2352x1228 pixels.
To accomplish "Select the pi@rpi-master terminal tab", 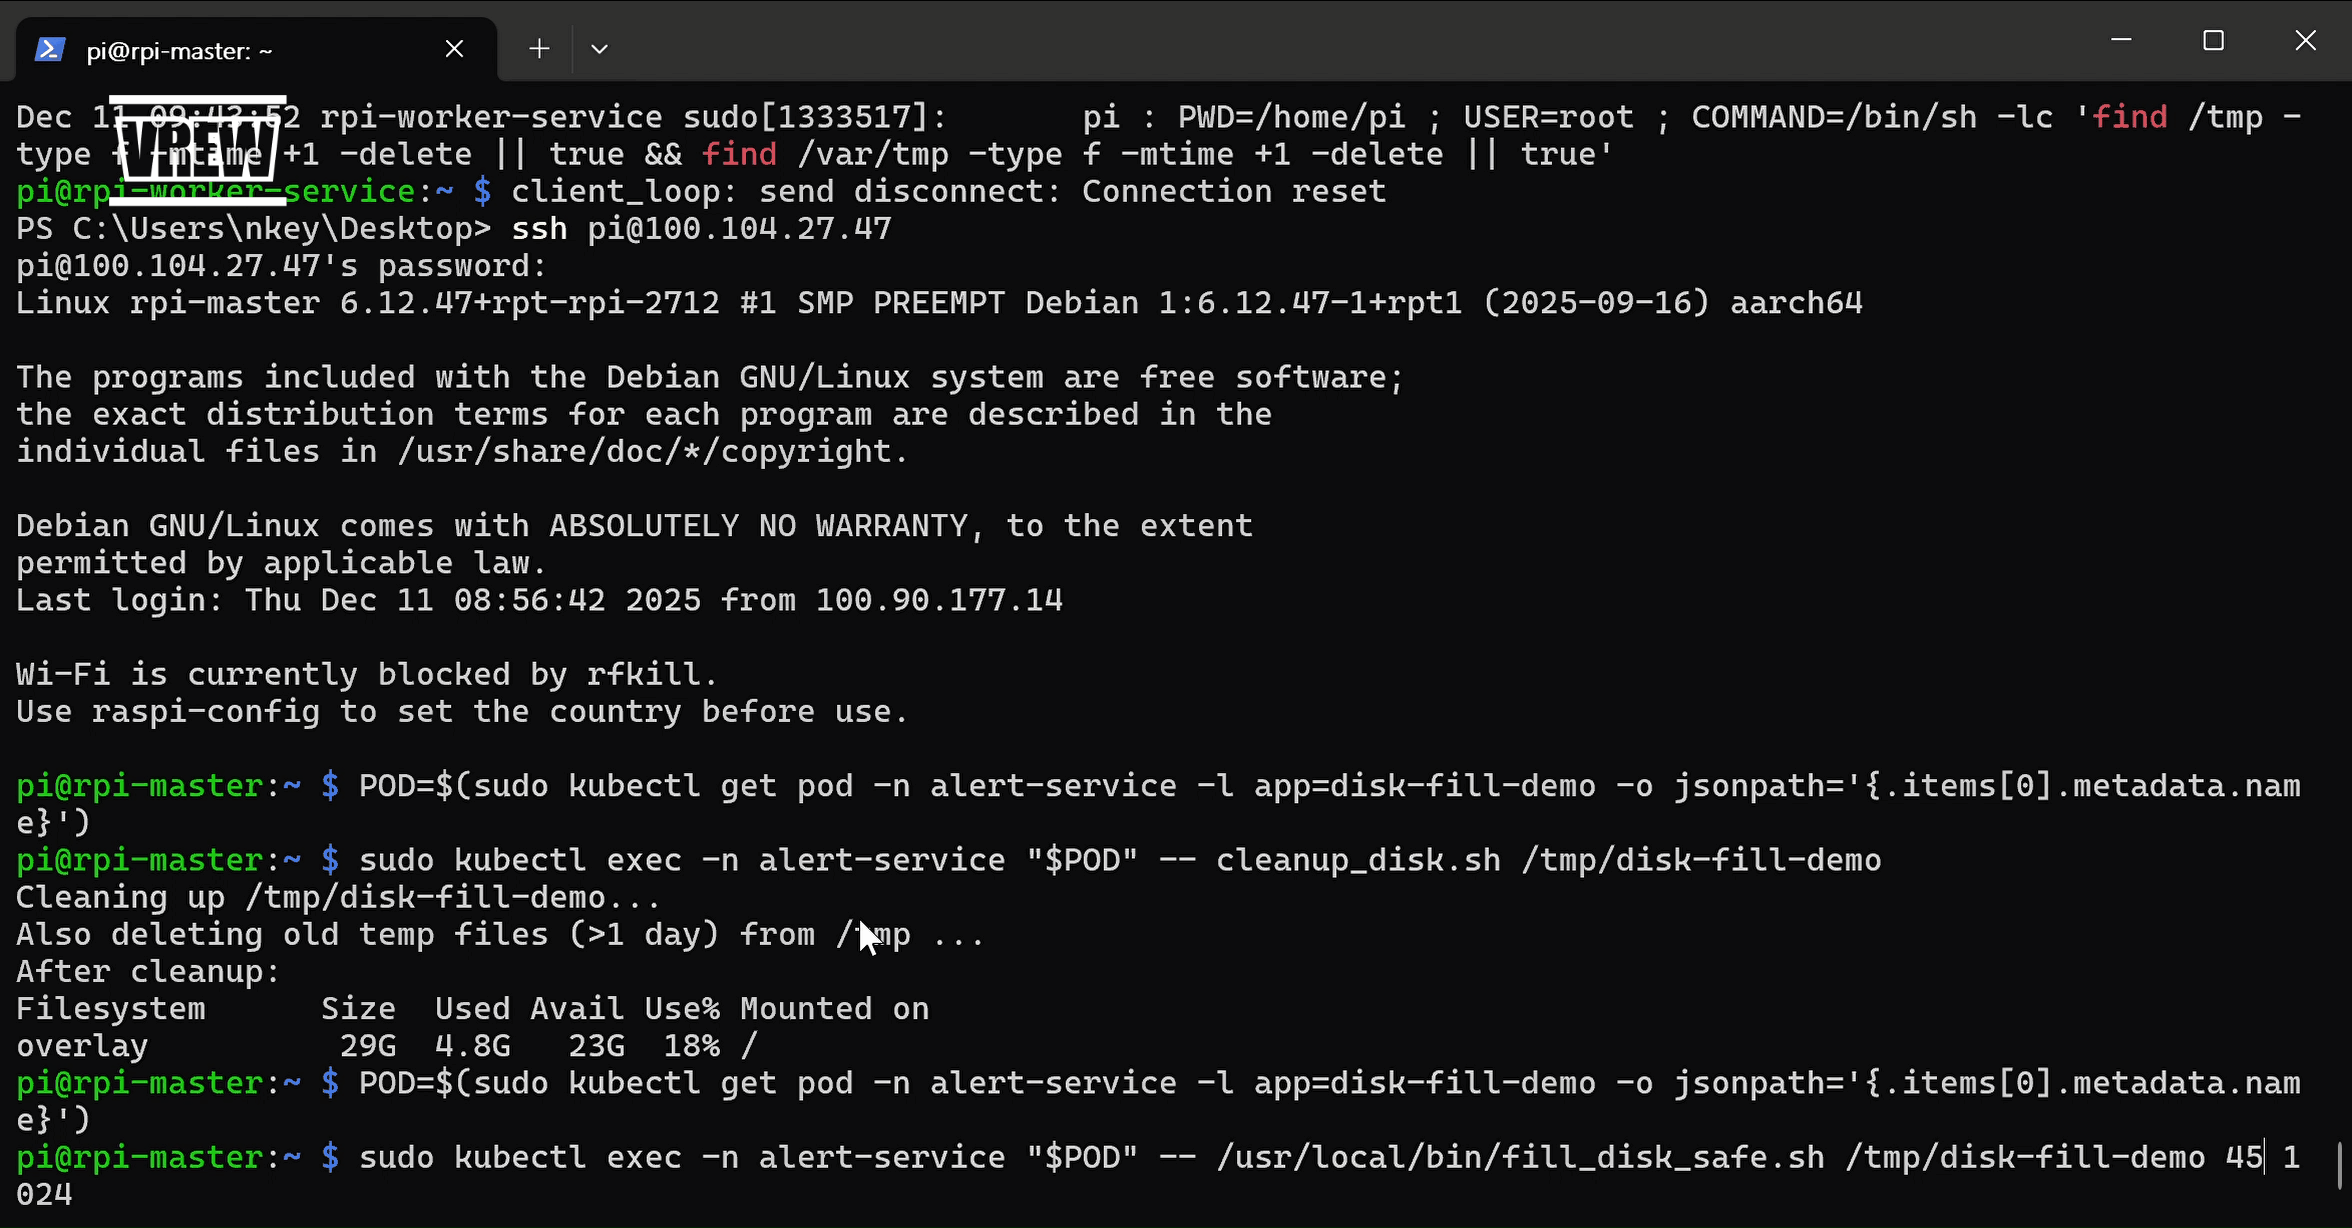I will 180,50.
